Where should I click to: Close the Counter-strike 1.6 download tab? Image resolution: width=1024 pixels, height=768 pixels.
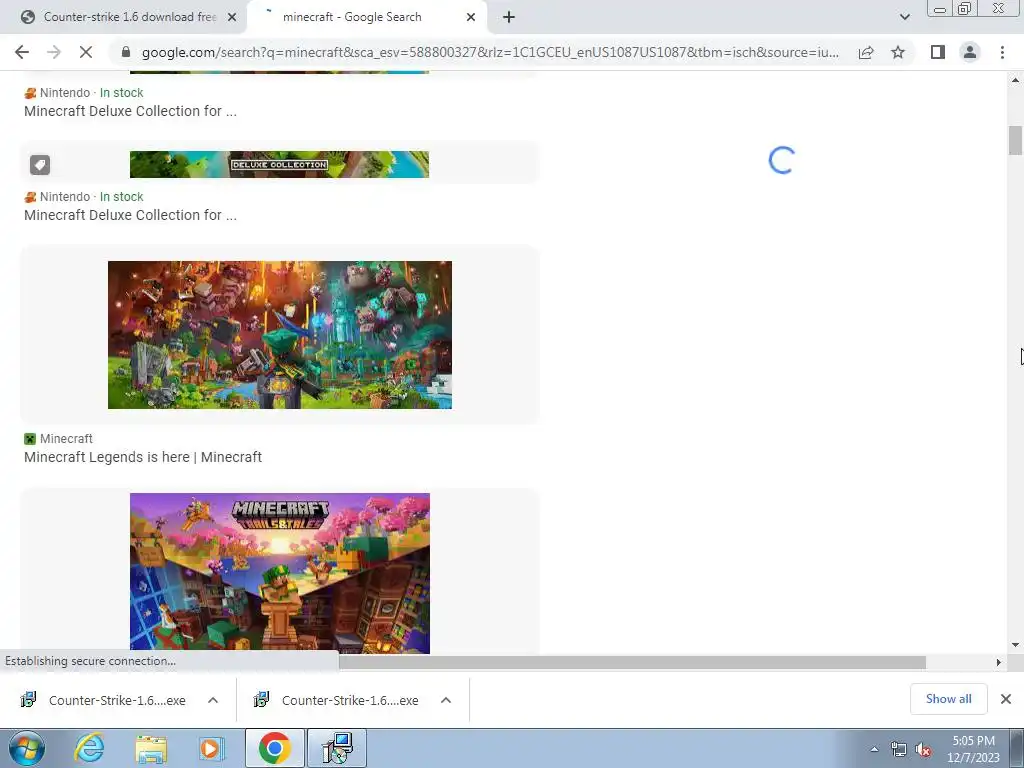231,18
